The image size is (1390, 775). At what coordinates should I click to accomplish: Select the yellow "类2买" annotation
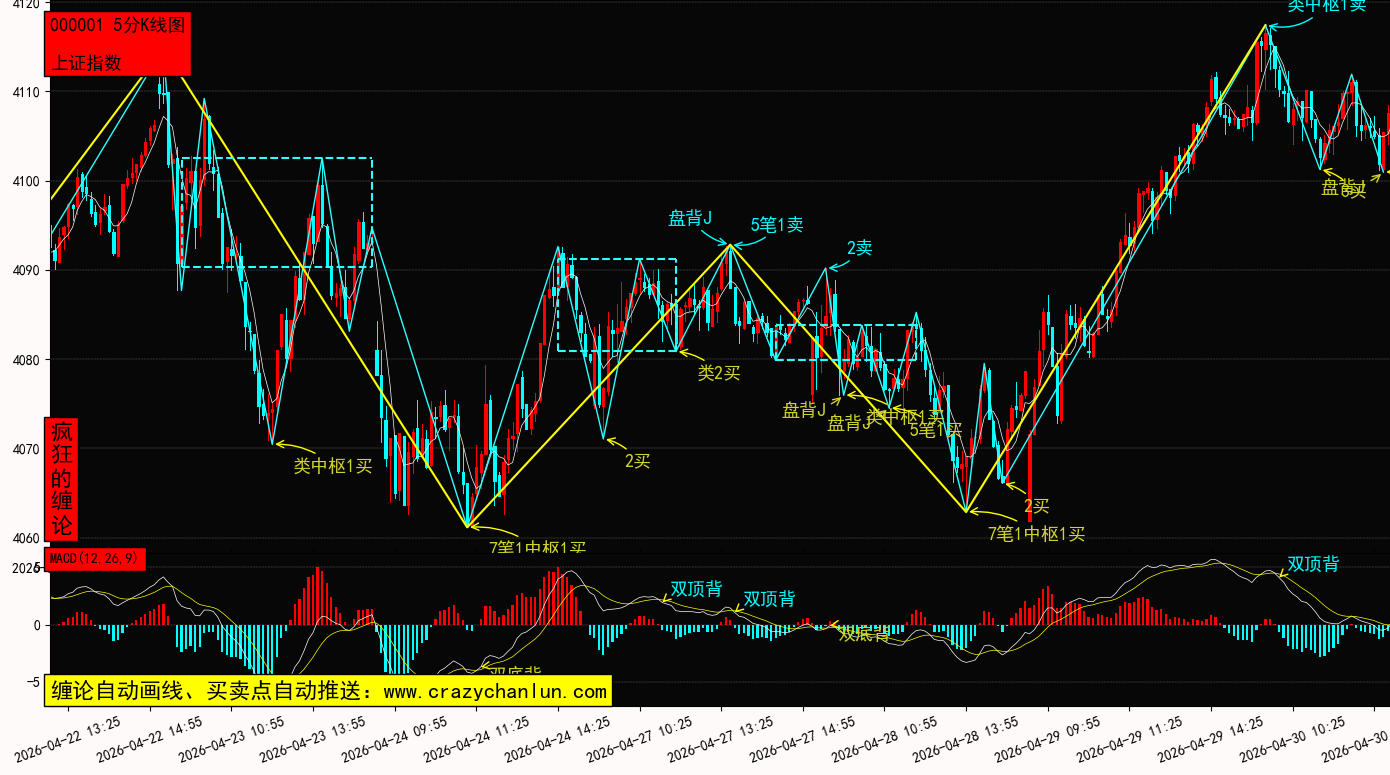click(719, 373)
